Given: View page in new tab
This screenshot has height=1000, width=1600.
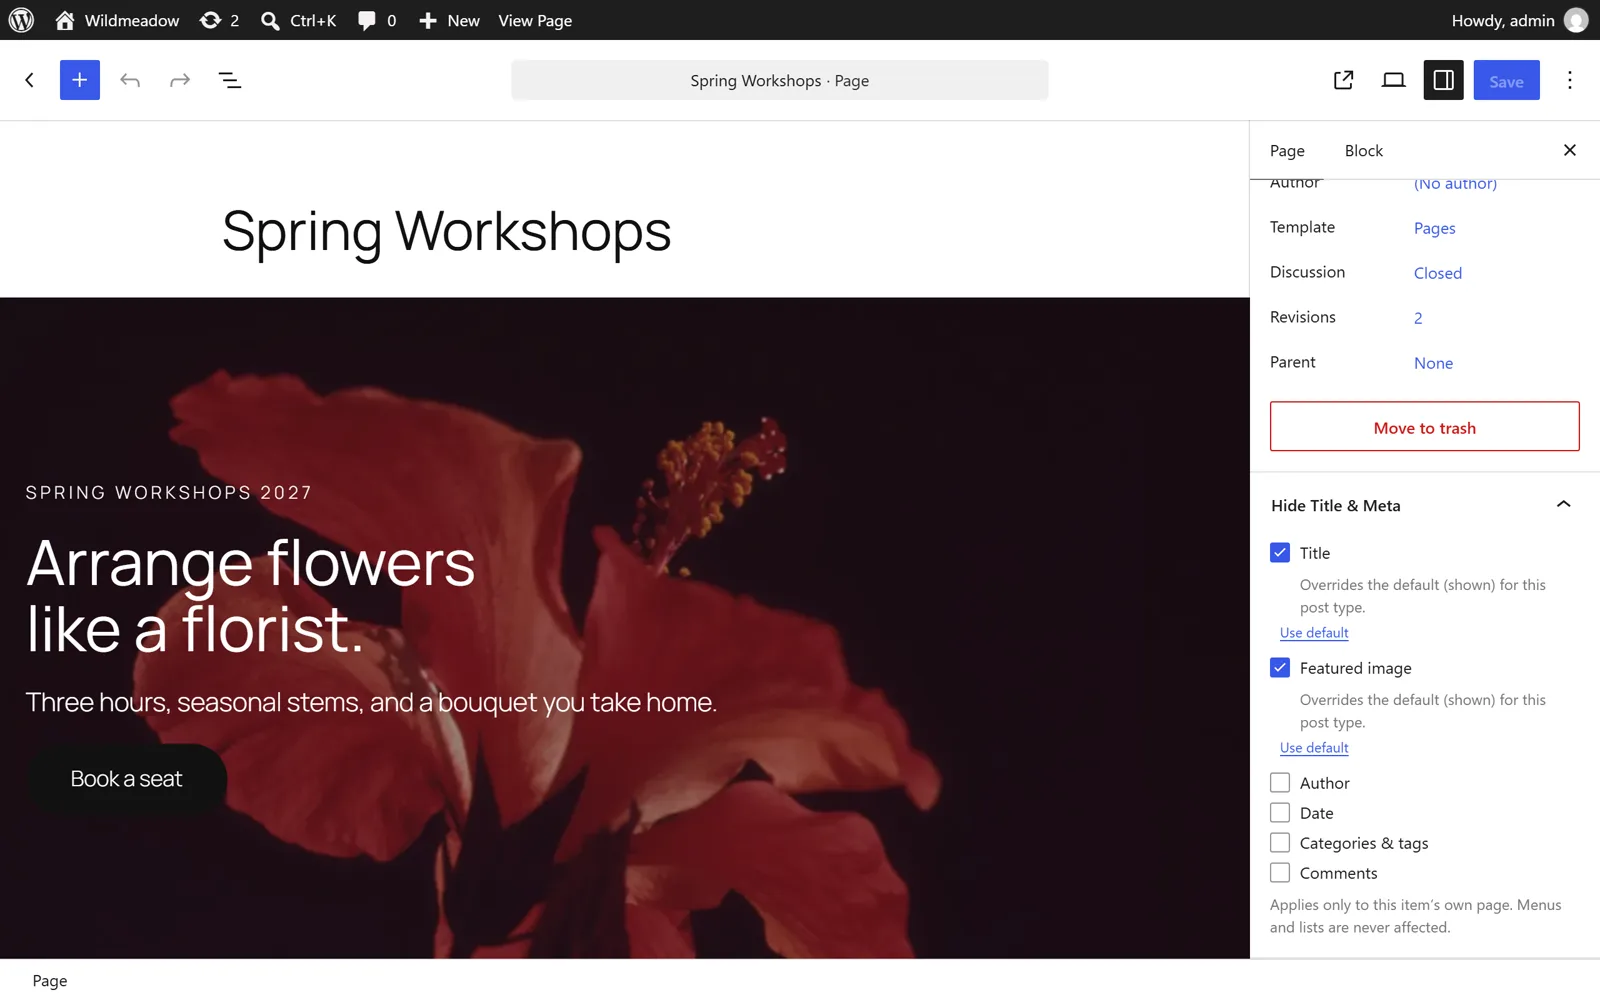Looking at the screenshot, I should pos(1344,80).
